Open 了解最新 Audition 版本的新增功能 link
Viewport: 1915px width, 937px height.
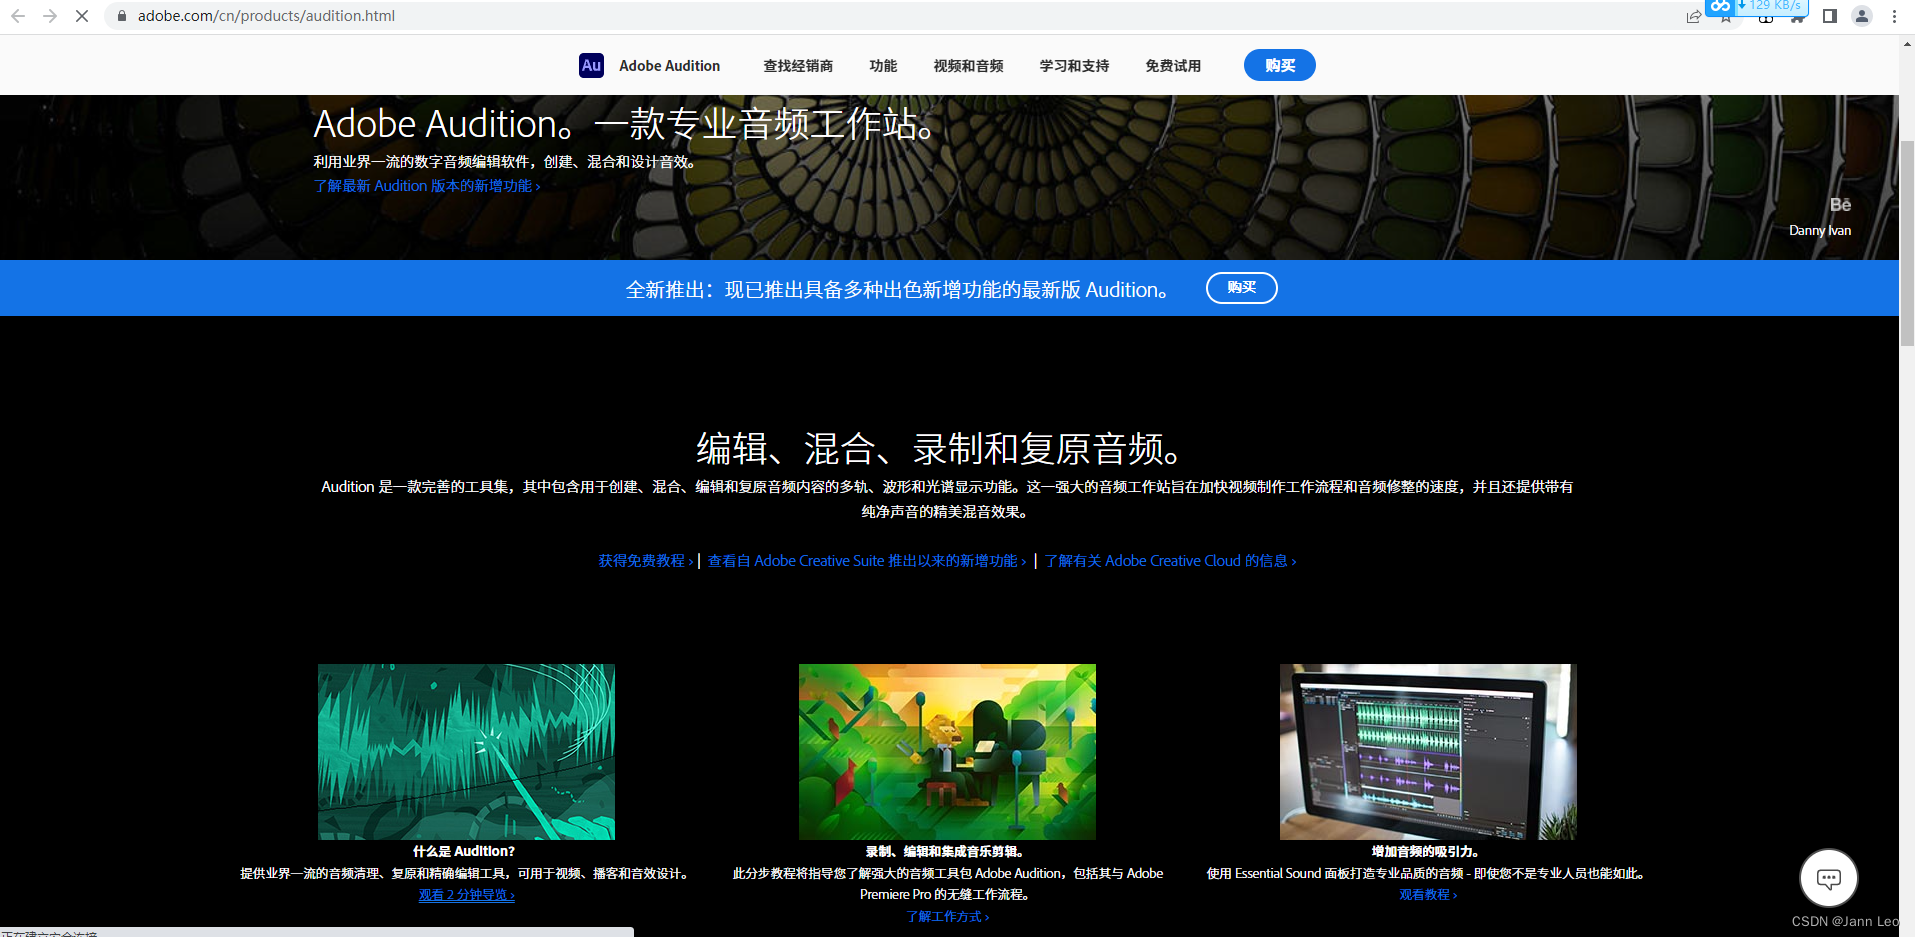(x=427, y=186)
